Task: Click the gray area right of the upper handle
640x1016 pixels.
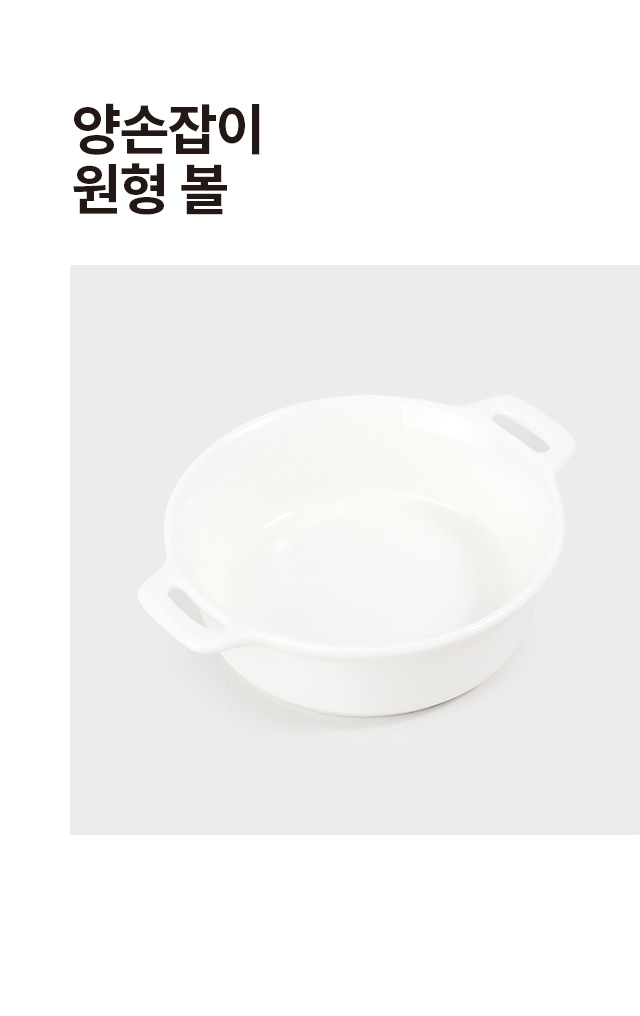Action: [x=608, y=441]
